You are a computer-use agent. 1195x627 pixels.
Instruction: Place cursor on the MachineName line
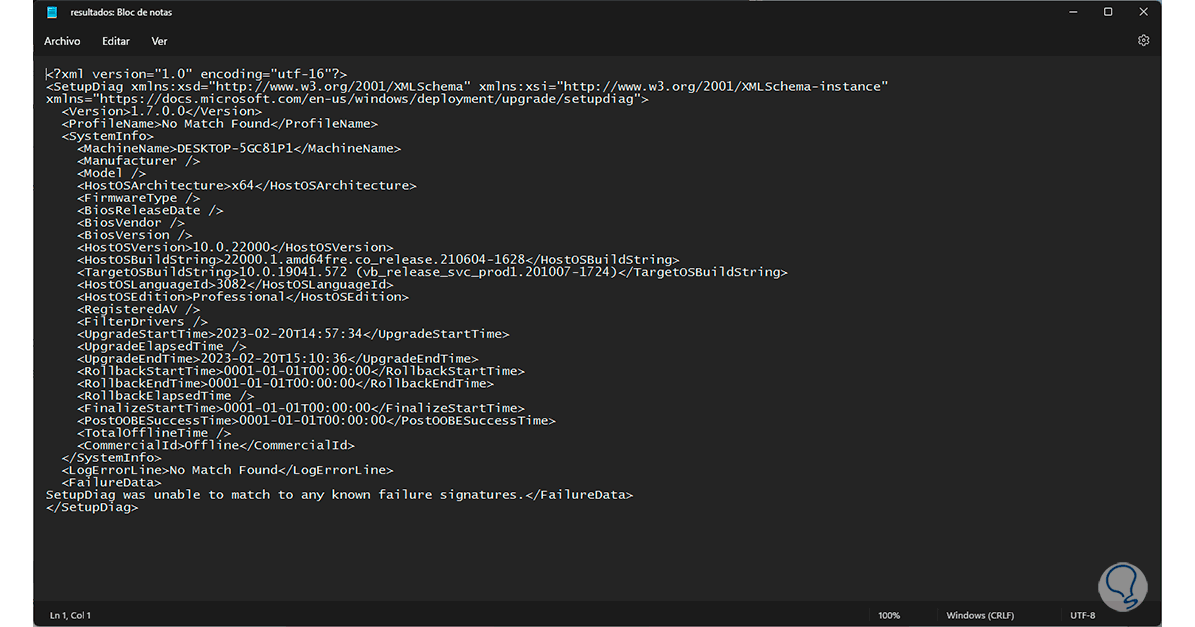[x=239, y=148]
